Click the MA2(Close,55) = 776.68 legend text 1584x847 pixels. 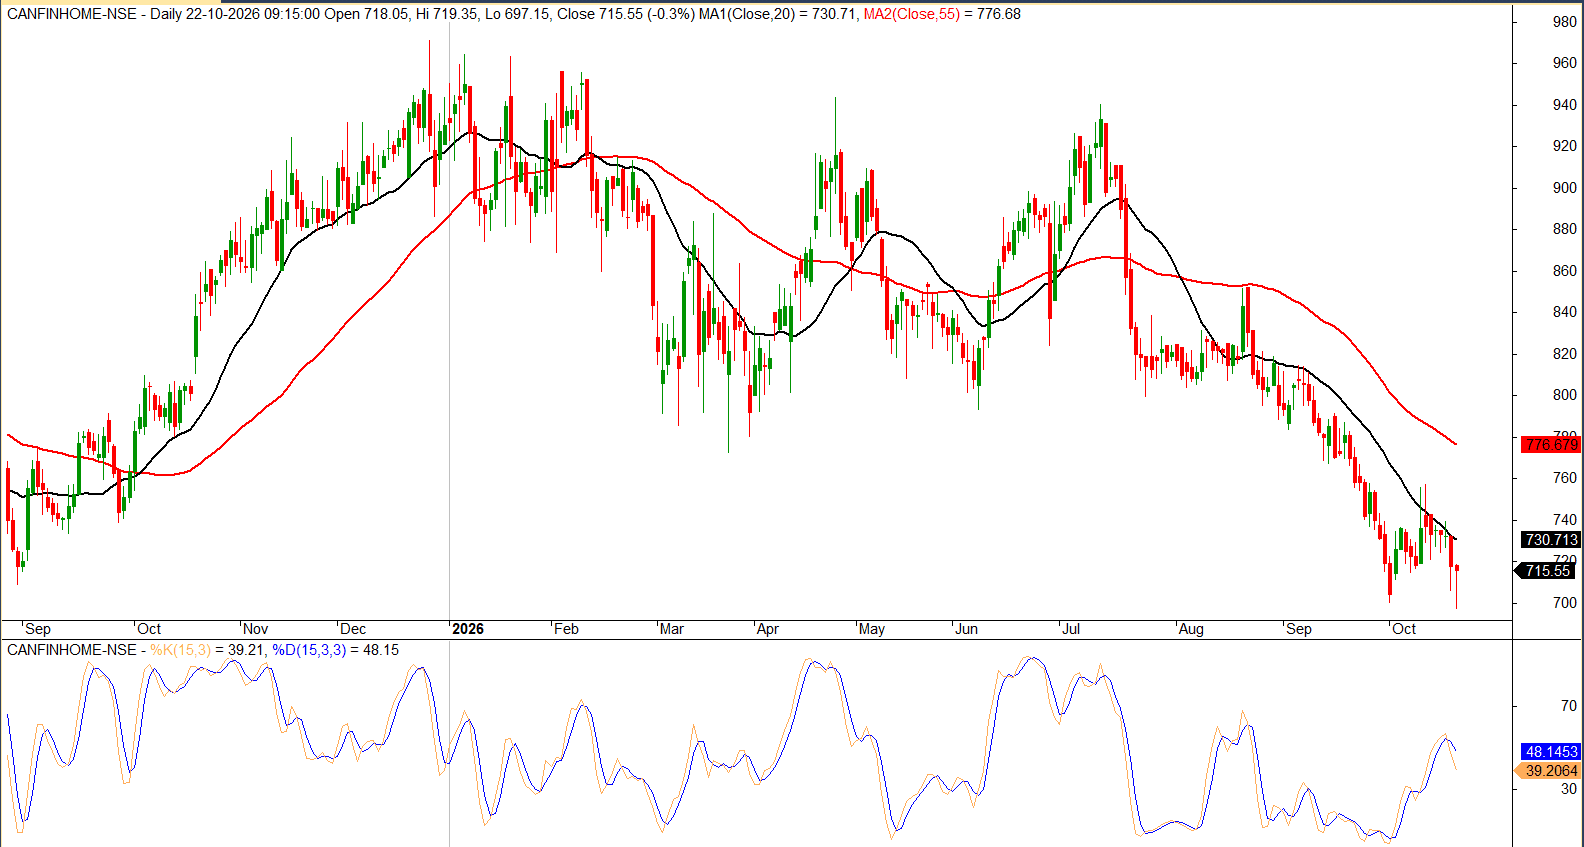point(942,14)
